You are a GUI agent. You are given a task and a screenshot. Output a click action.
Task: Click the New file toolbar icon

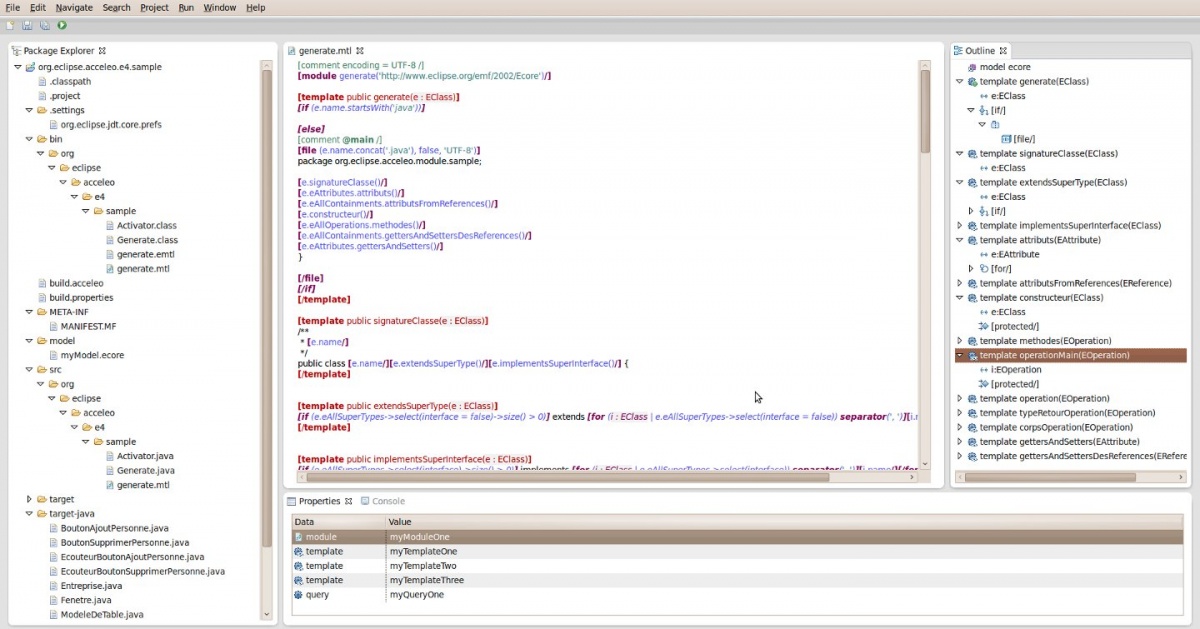(x=11, y=25)
